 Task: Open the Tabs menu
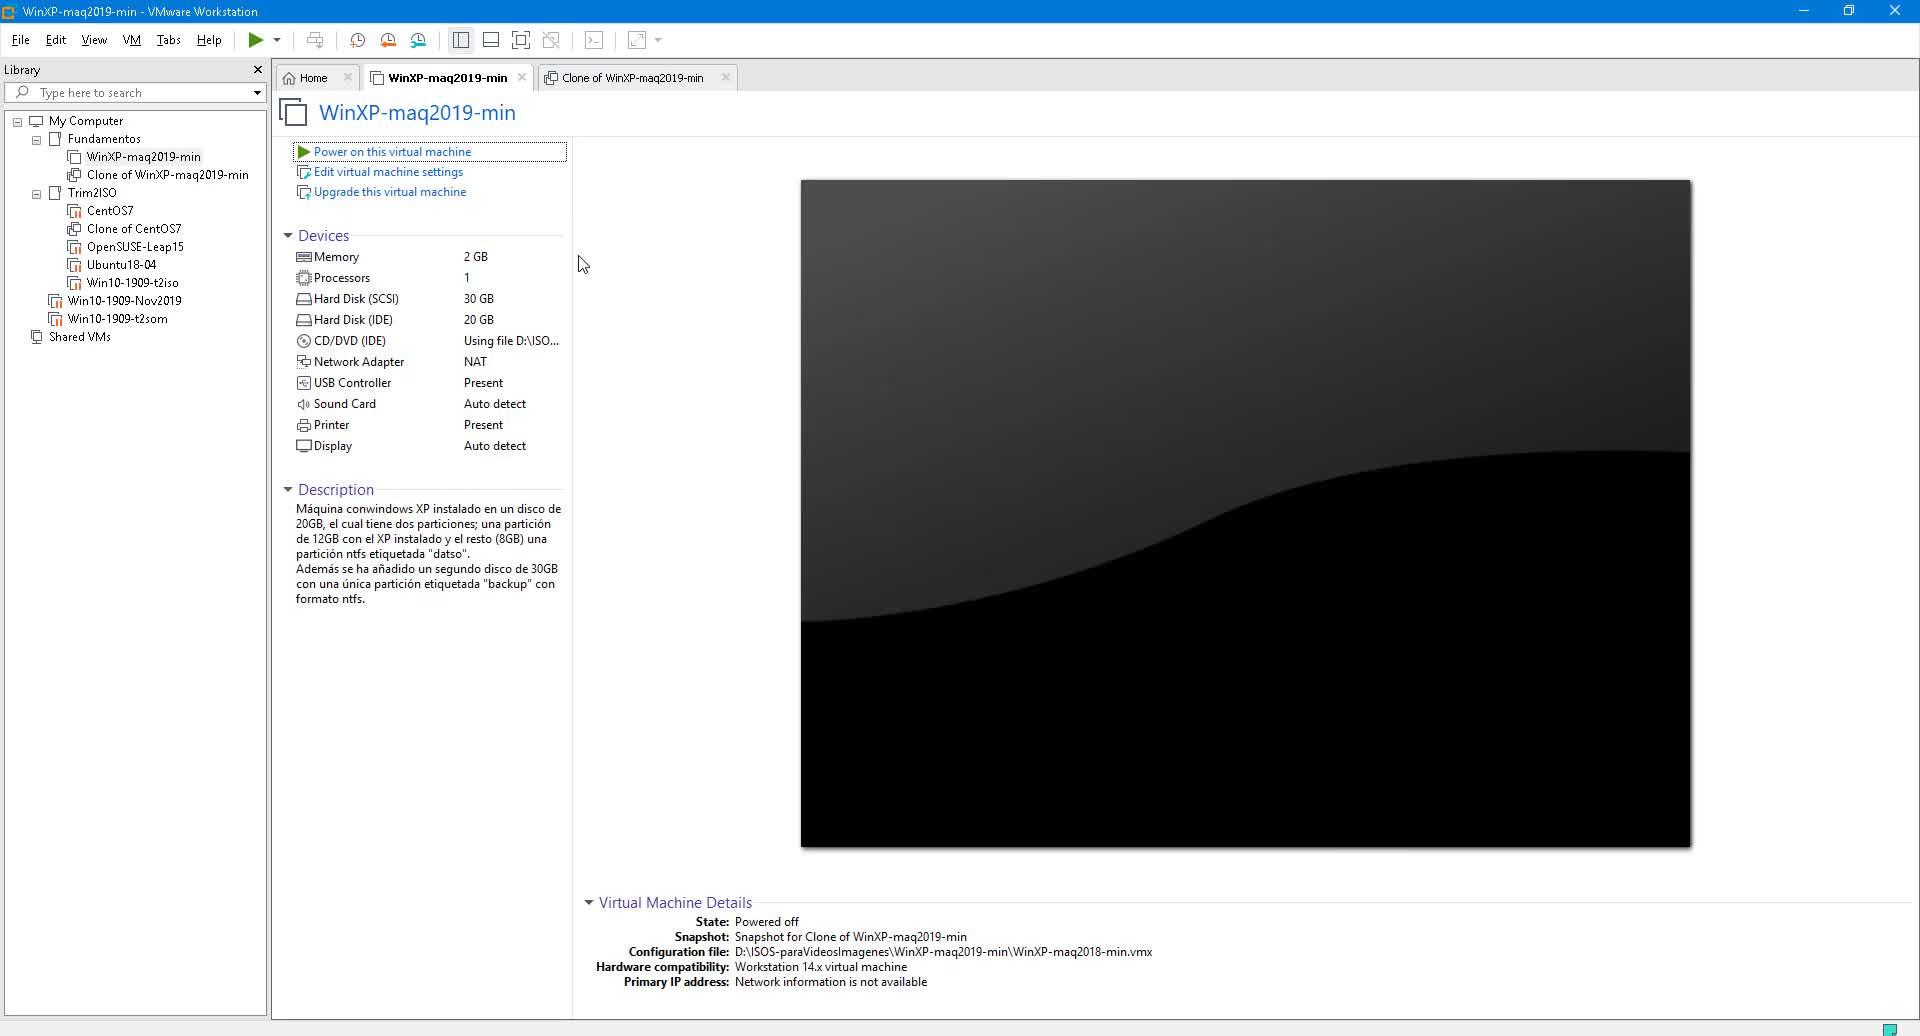pyautogui.click(x=169, y=40)
